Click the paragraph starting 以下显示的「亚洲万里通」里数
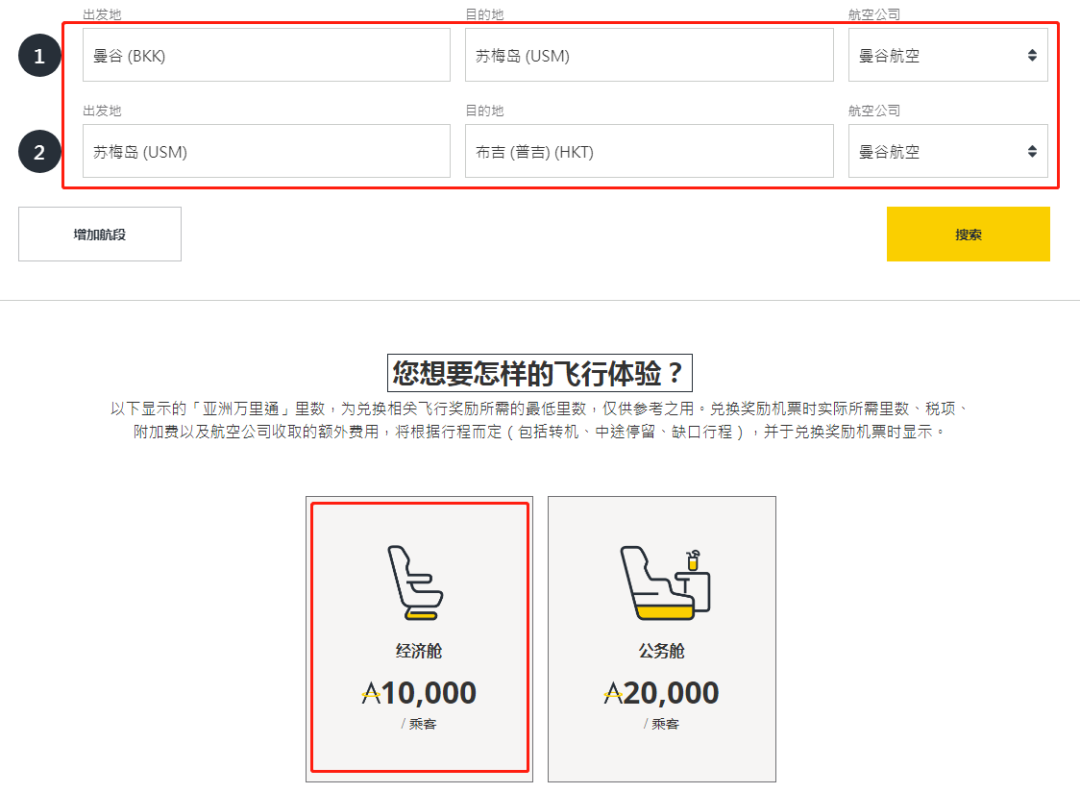Viewport: 1080px width, 793px height. pyautogui.click(x=539, y=420)
